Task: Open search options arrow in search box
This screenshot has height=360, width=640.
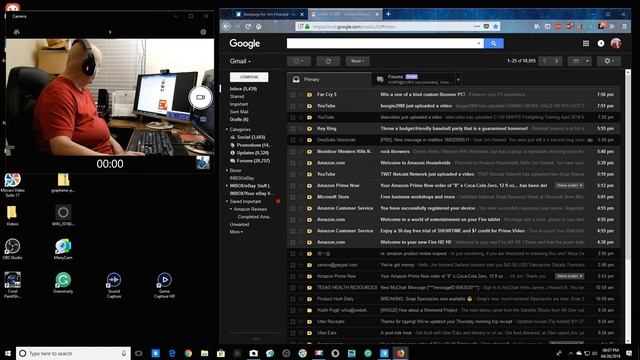Action: click(x=478, y=43)
